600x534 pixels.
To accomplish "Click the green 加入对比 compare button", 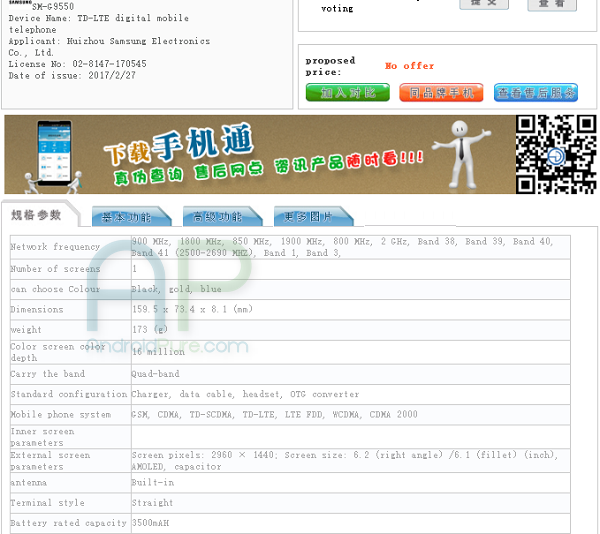I will [347, 93].
